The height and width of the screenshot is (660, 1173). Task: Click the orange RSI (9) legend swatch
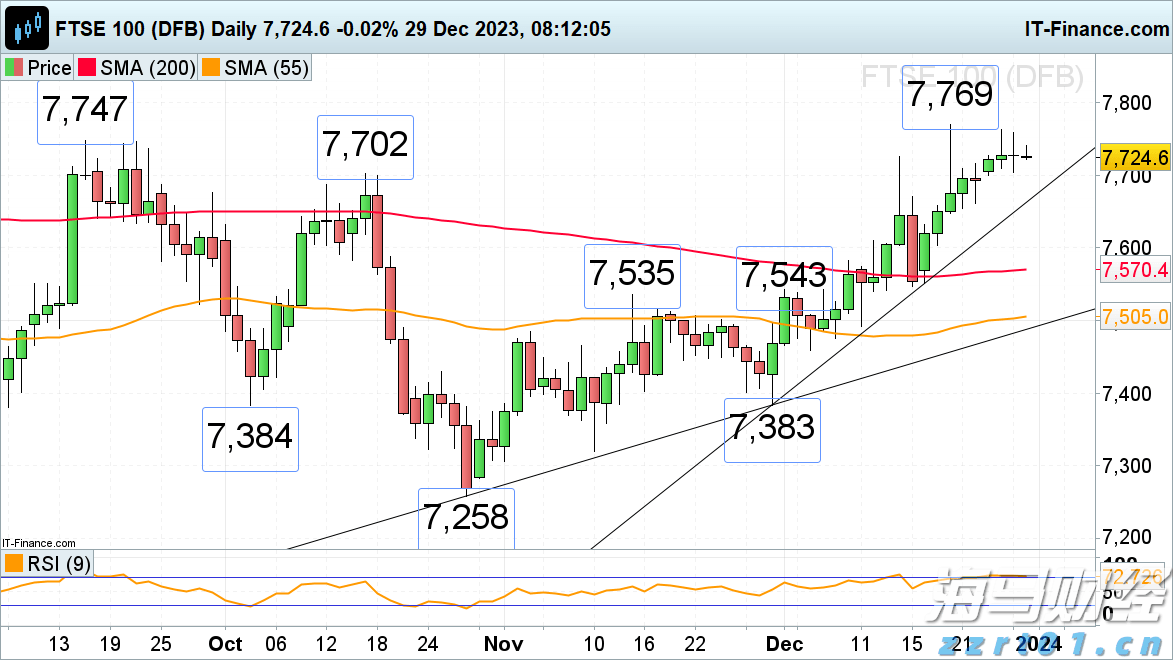14,564
